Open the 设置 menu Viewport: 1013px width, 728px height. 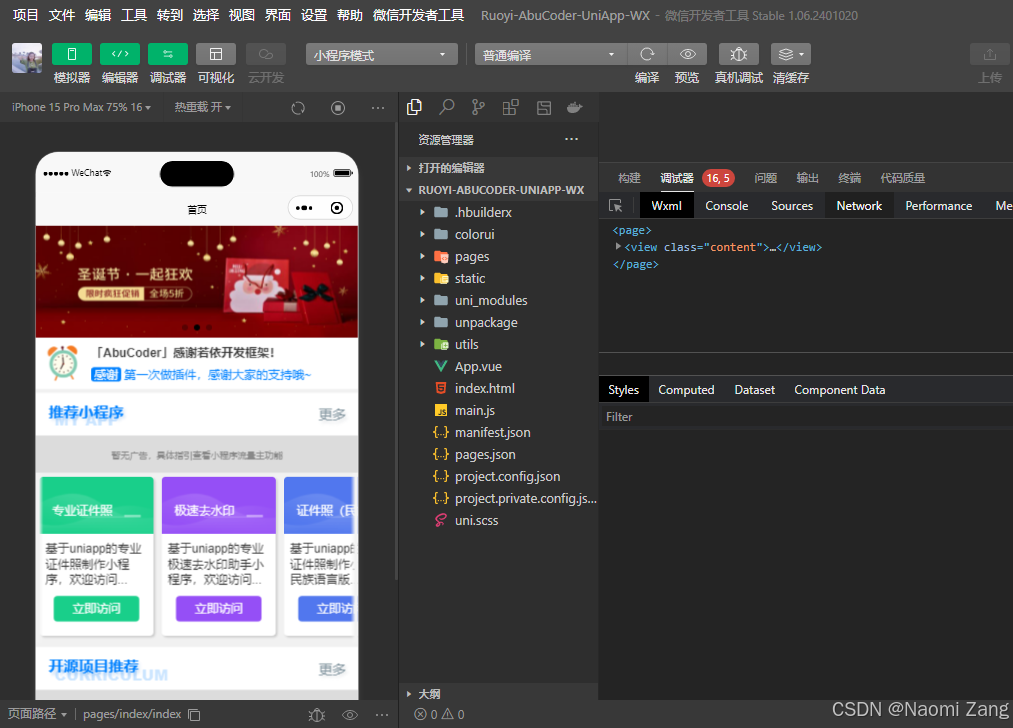click(x=314, y=15)
